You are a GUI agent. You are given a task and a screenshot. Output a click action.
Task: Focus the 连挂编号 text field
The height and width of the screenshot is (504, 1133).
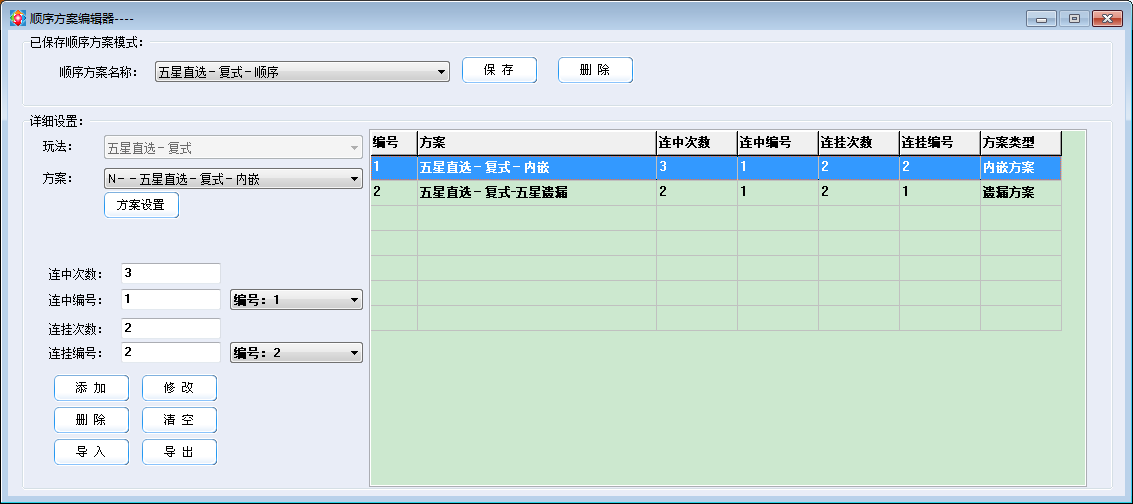coord(170,352)
